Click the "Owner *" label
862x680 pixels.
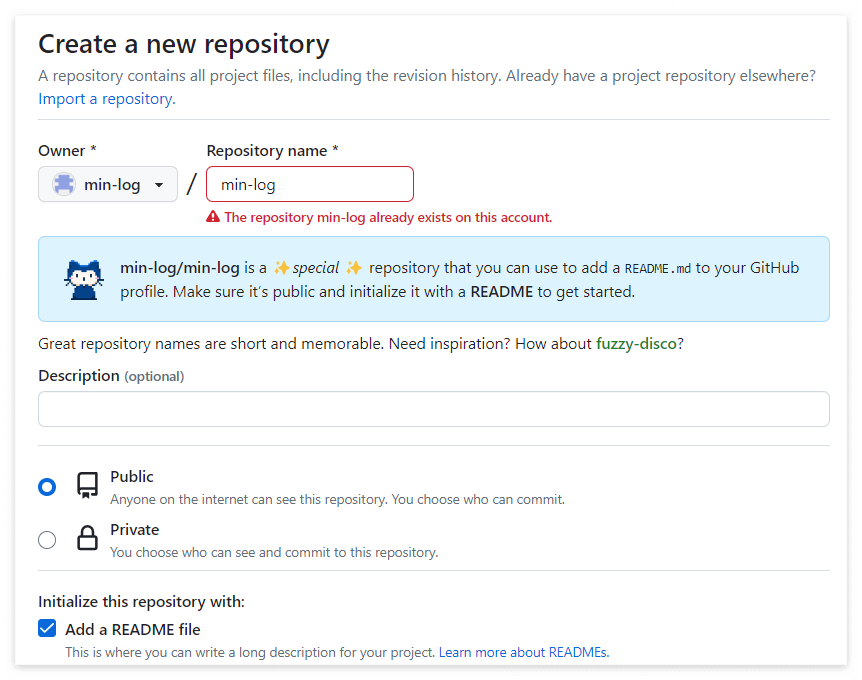(x=68, y=151)
